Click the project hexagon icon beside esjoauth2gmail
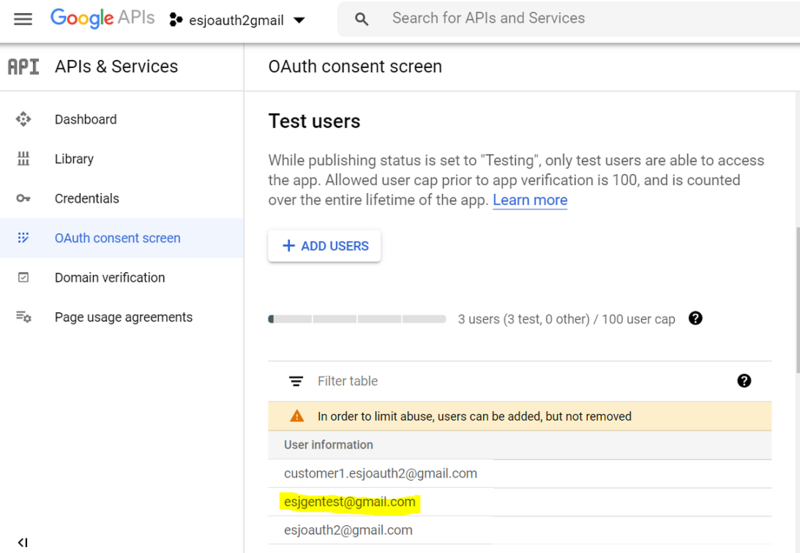The width and height of the screenshot is (800, 553). pyautogui.click(x=176, y=20)
